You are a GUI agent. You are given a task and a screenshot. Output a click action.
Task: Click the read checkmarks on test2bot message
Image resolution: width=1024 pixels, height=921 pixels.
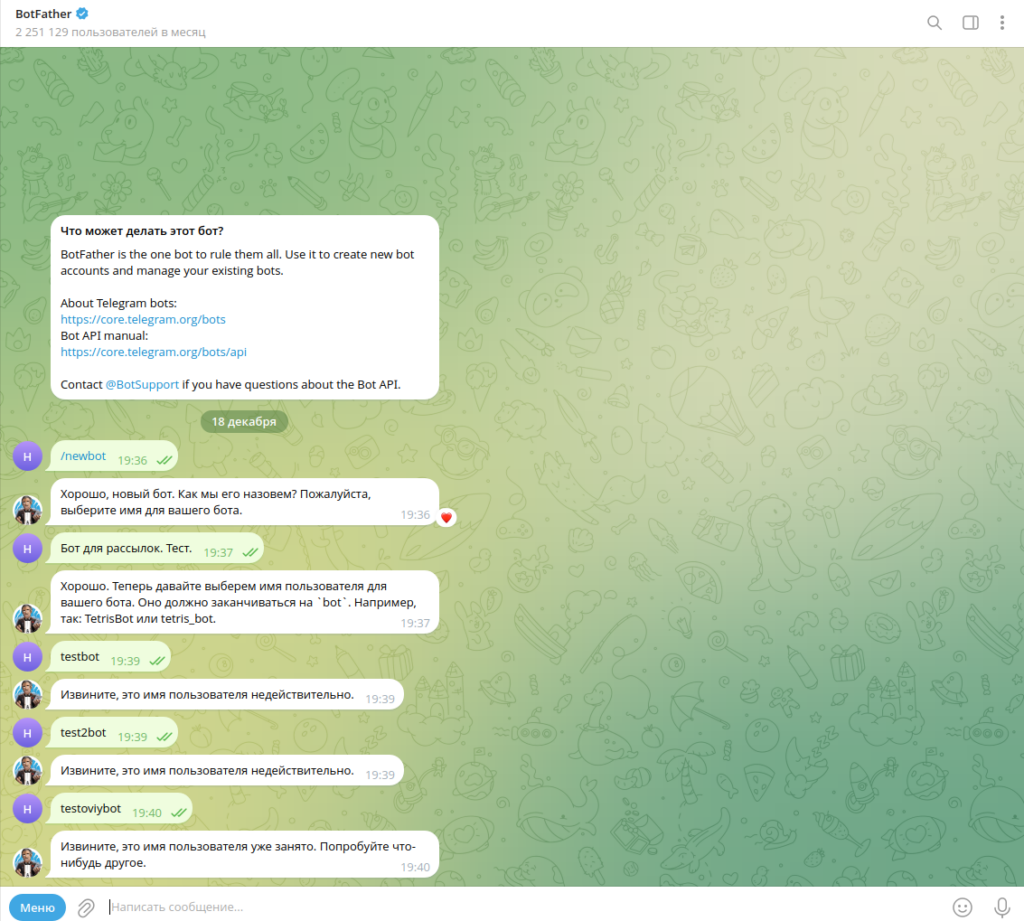[164, 737]
